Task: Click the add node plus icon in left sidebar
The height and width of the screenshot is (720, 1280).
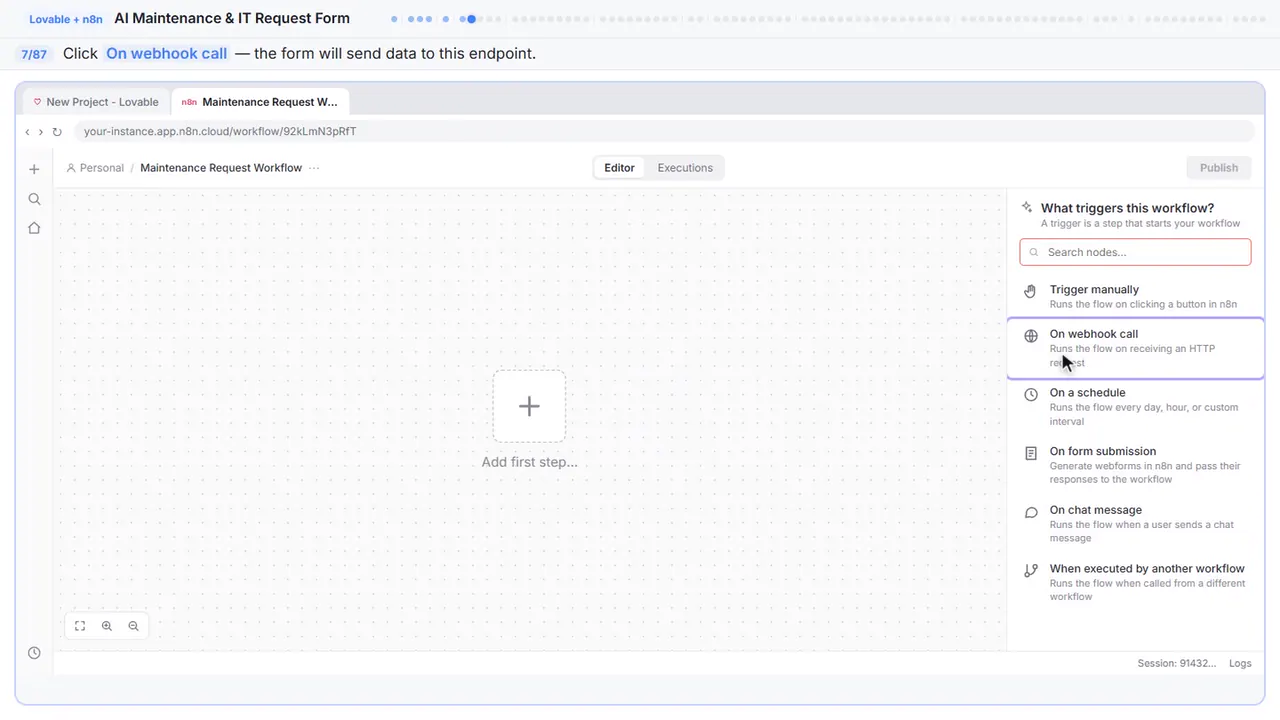Action: coord(34,169)
